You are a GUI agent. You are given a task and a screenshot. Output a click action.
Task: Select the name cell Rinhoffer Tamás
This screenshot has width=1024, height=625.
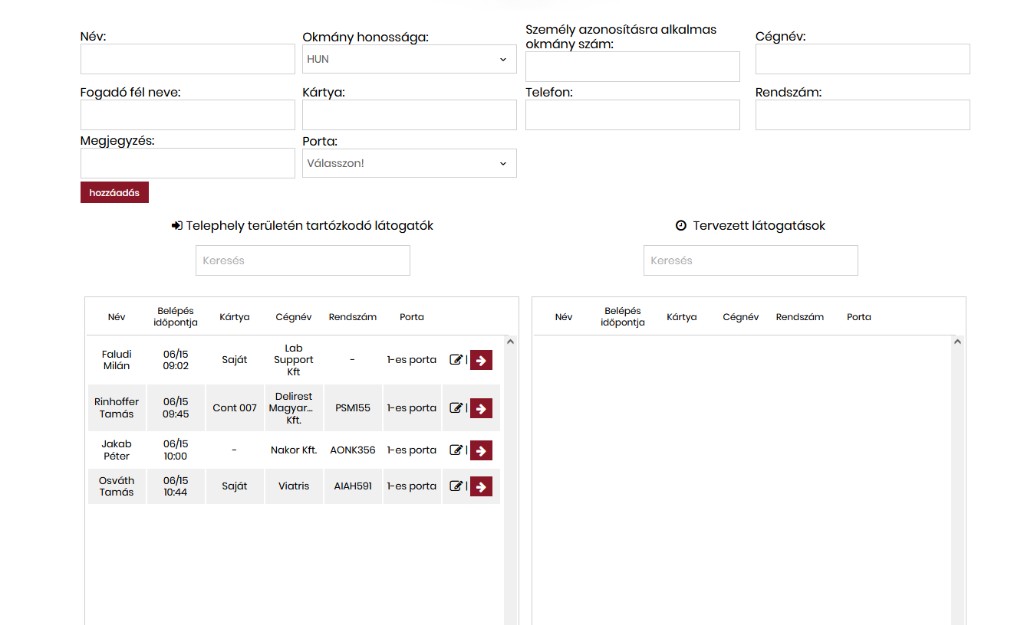pyautogui.click(x=116, y=408)
